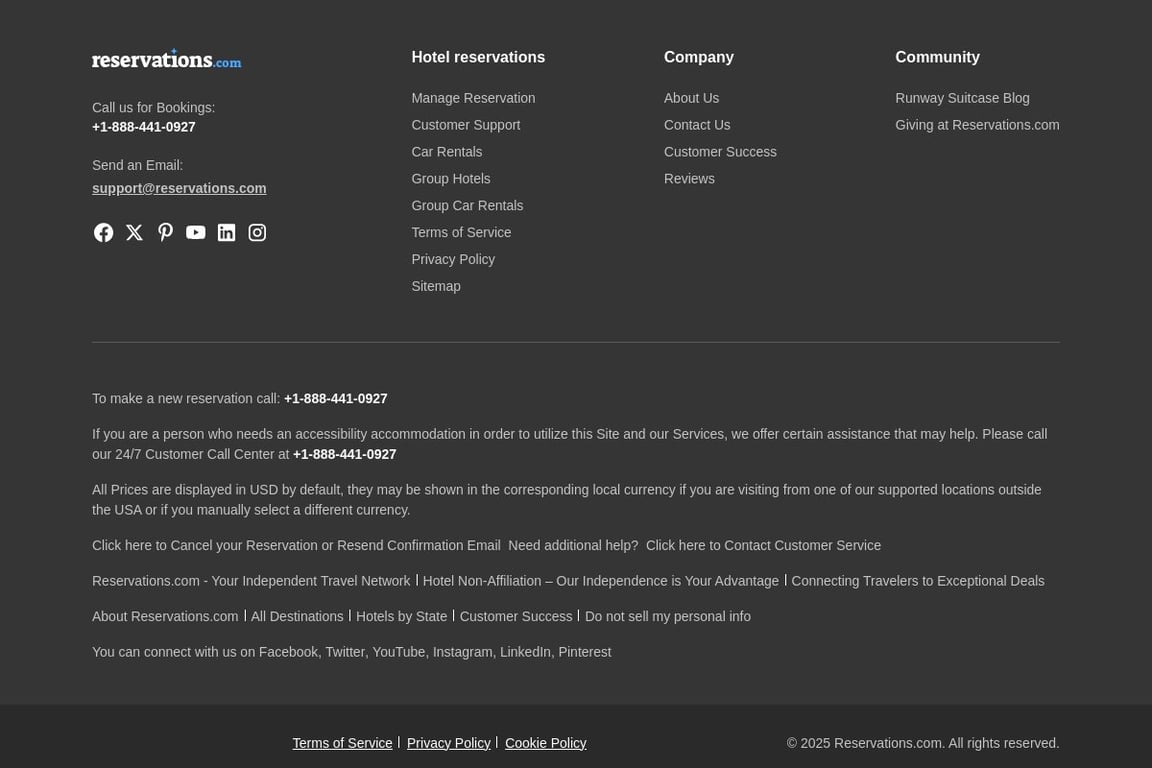Open Group Car Rentals link
This screenshot has height=768, width=1152.
[x=467, y=205]
